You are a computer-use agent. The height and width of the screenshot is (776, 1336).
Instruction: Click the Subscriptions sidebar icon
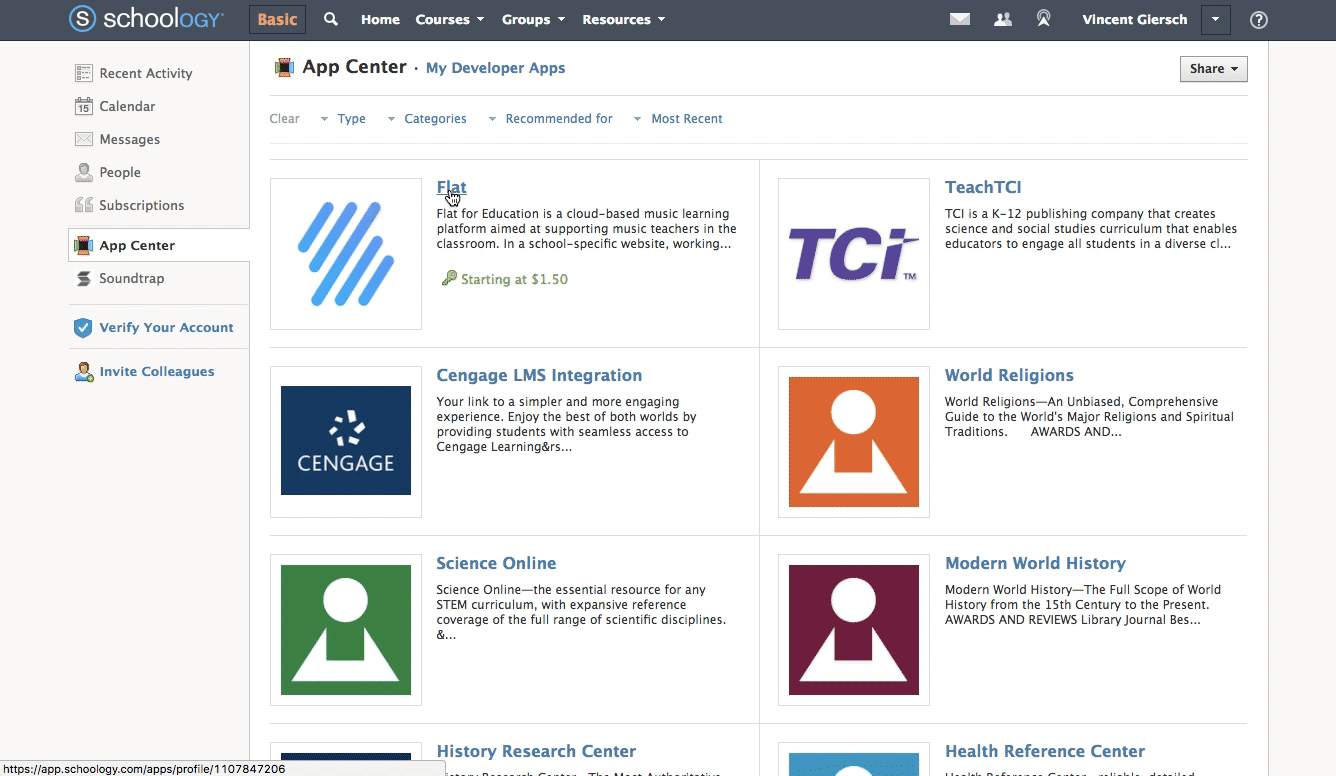click(x=84, y=205)
